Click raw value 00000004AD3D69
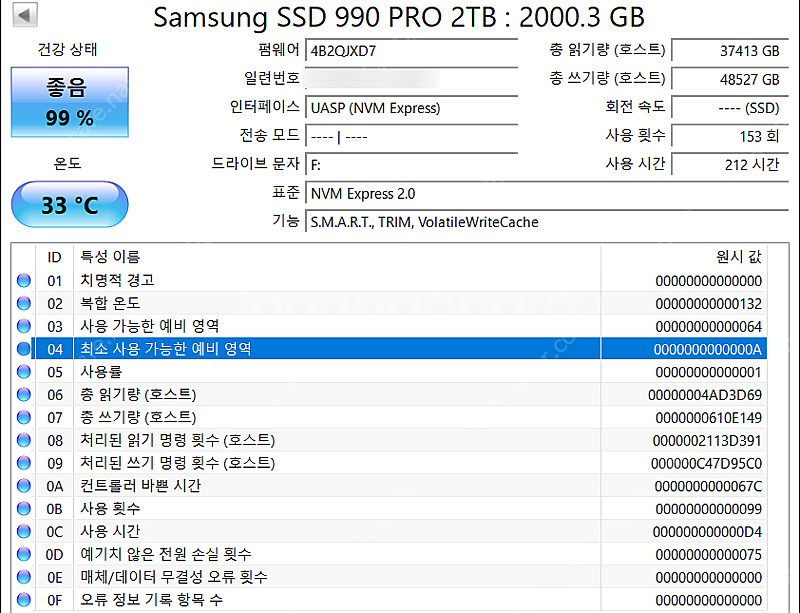Viewport: 800px width, 613px height. (705, 395)
